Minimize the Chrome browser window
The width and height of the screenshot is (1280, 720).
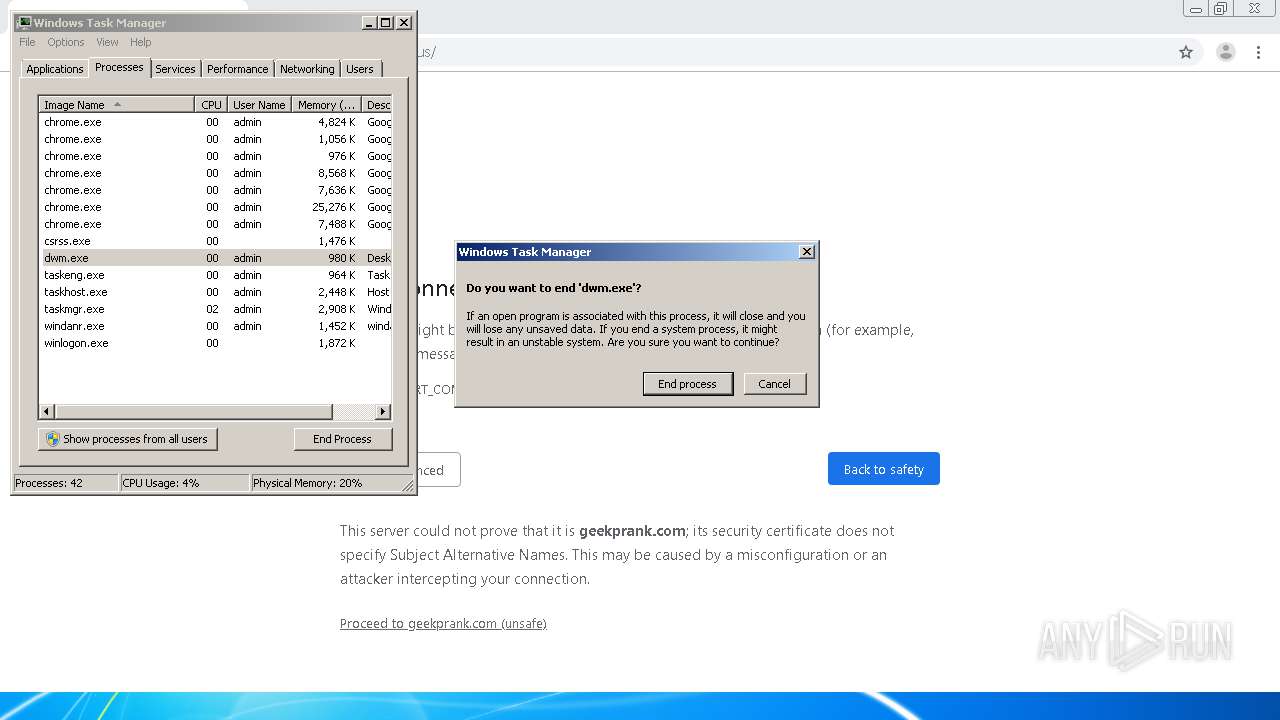(1196, 9)
